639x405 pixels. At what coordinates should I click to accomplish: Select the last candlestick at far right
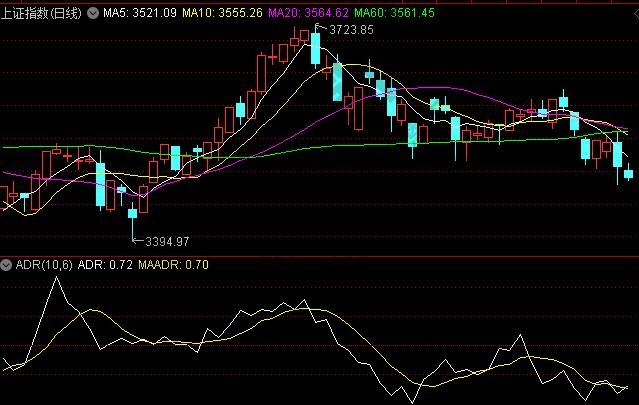pos(628,174)
